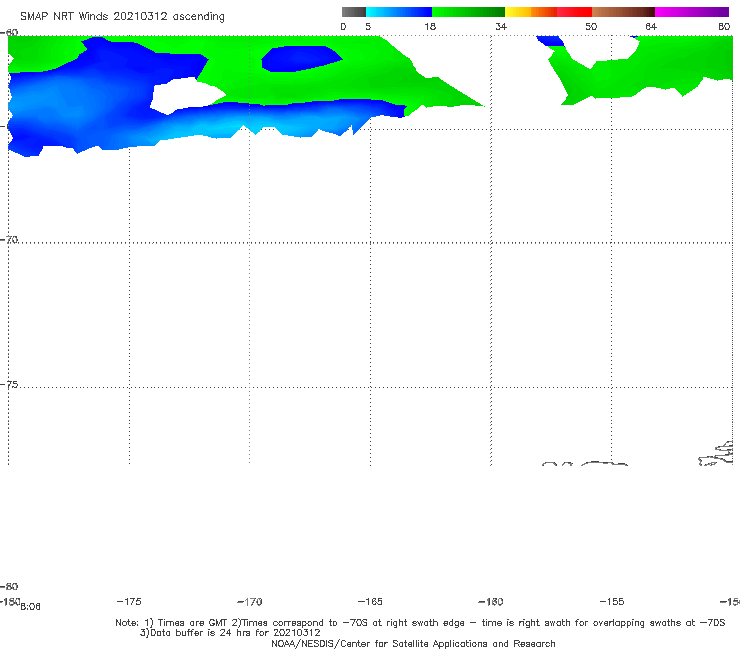Click the yellow-orange segment of the color bar
The width and height of the screenshot is (740, 650).
(x=530, y=12)
